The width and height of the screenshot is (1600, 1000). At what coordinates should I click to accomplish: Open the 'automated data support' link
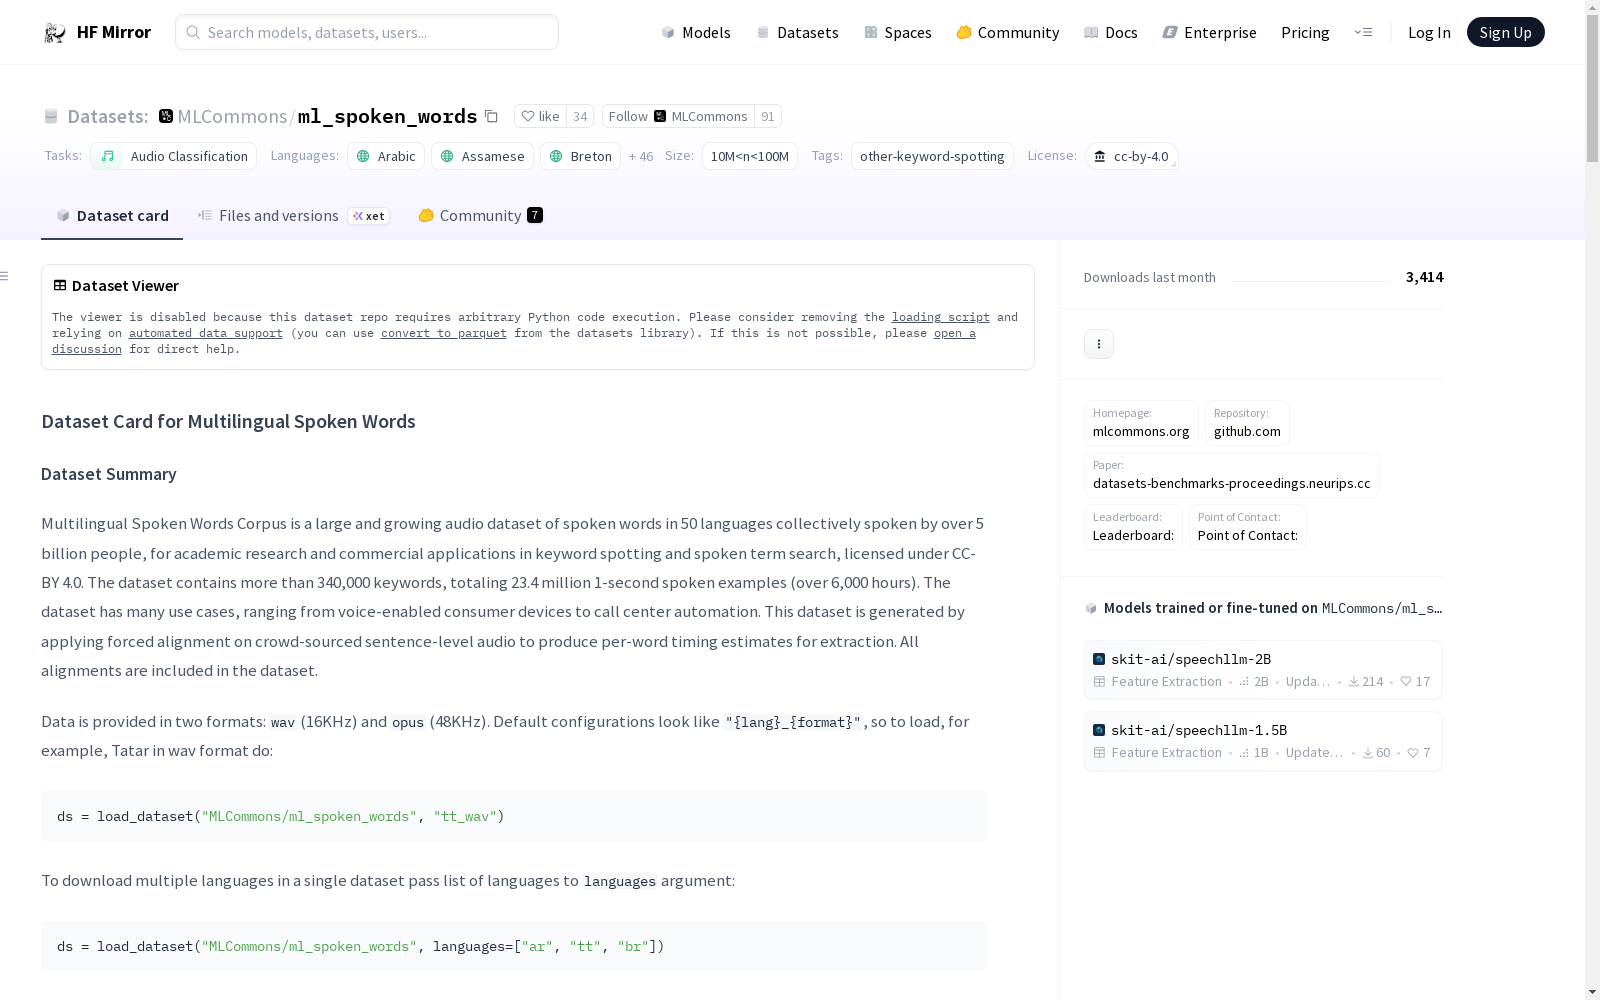point(206,333)
